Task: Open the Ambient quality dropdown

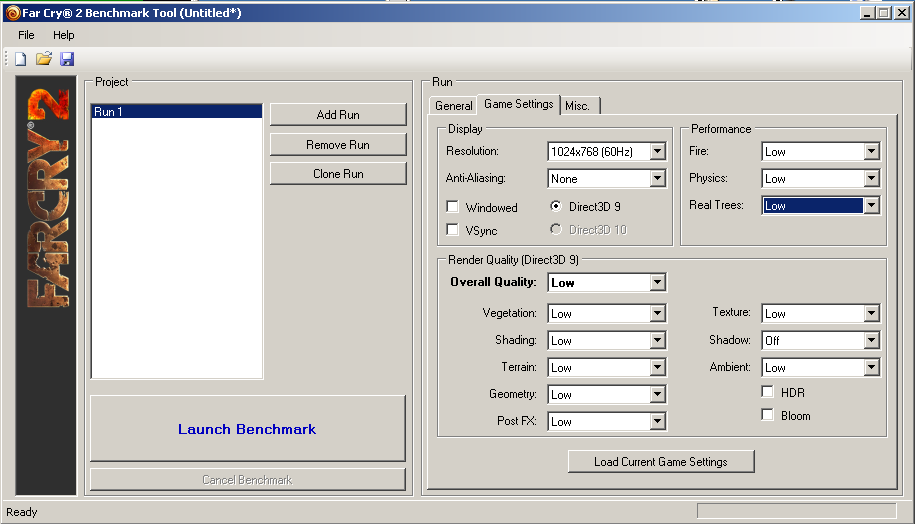Action: (x=821, y=367)
